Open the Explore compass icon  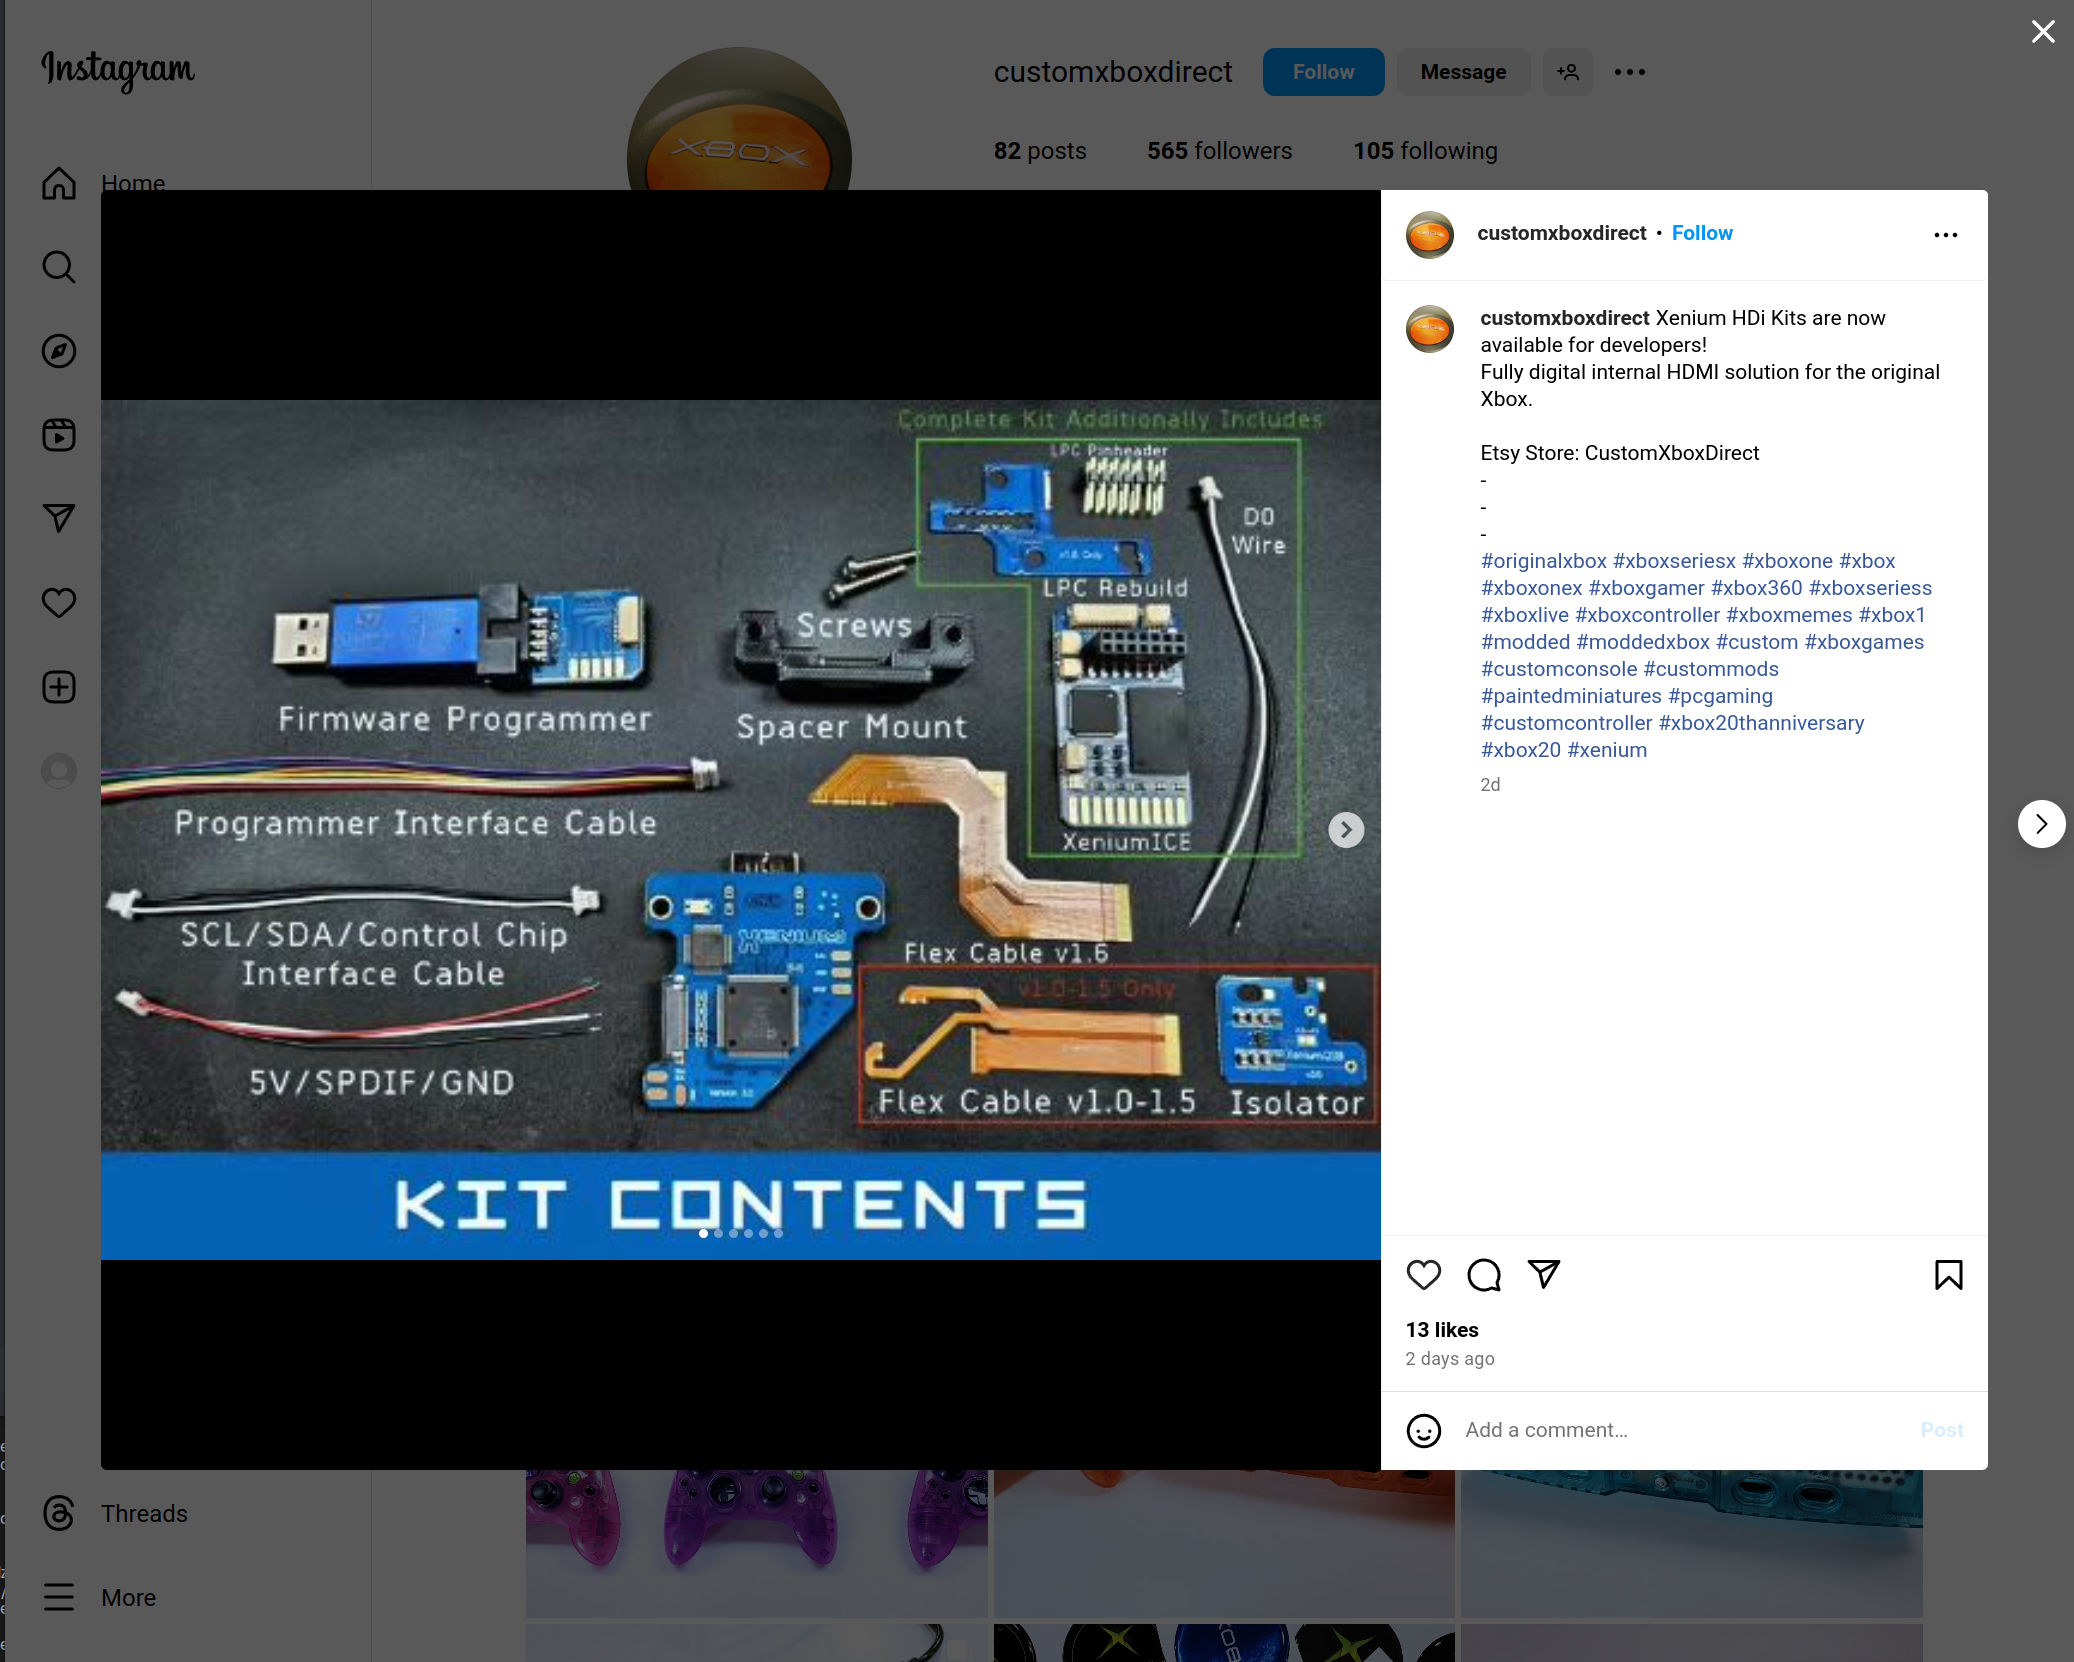(59, 351)
